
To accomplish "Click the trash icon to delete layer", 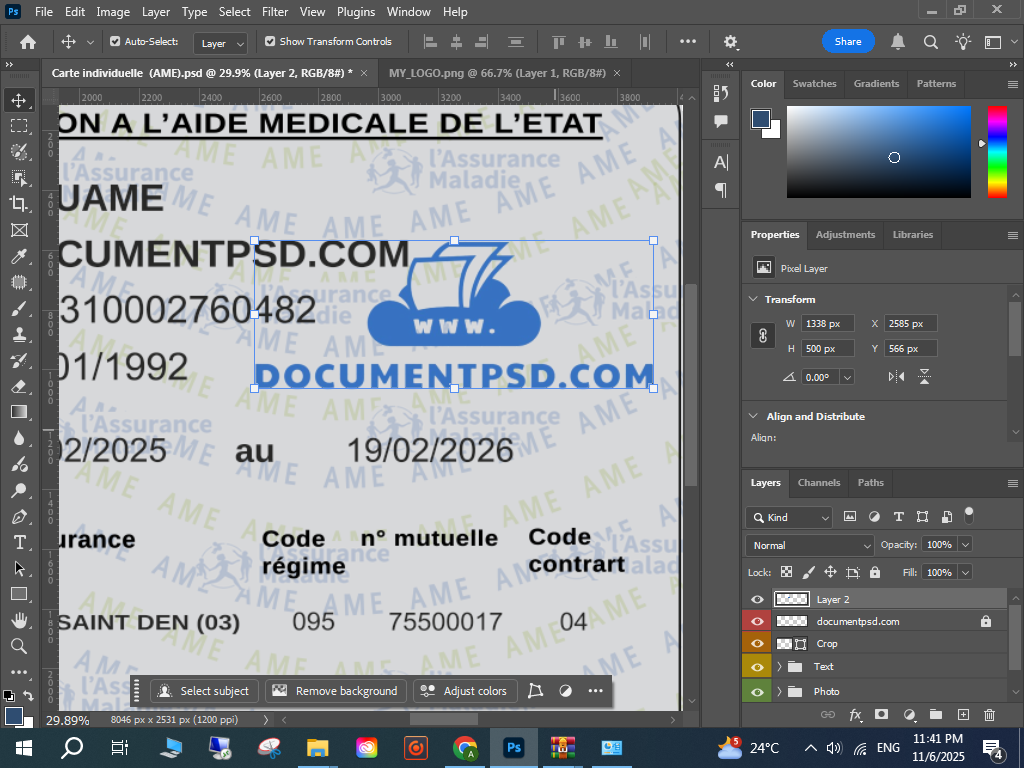I will pos(989,715).
